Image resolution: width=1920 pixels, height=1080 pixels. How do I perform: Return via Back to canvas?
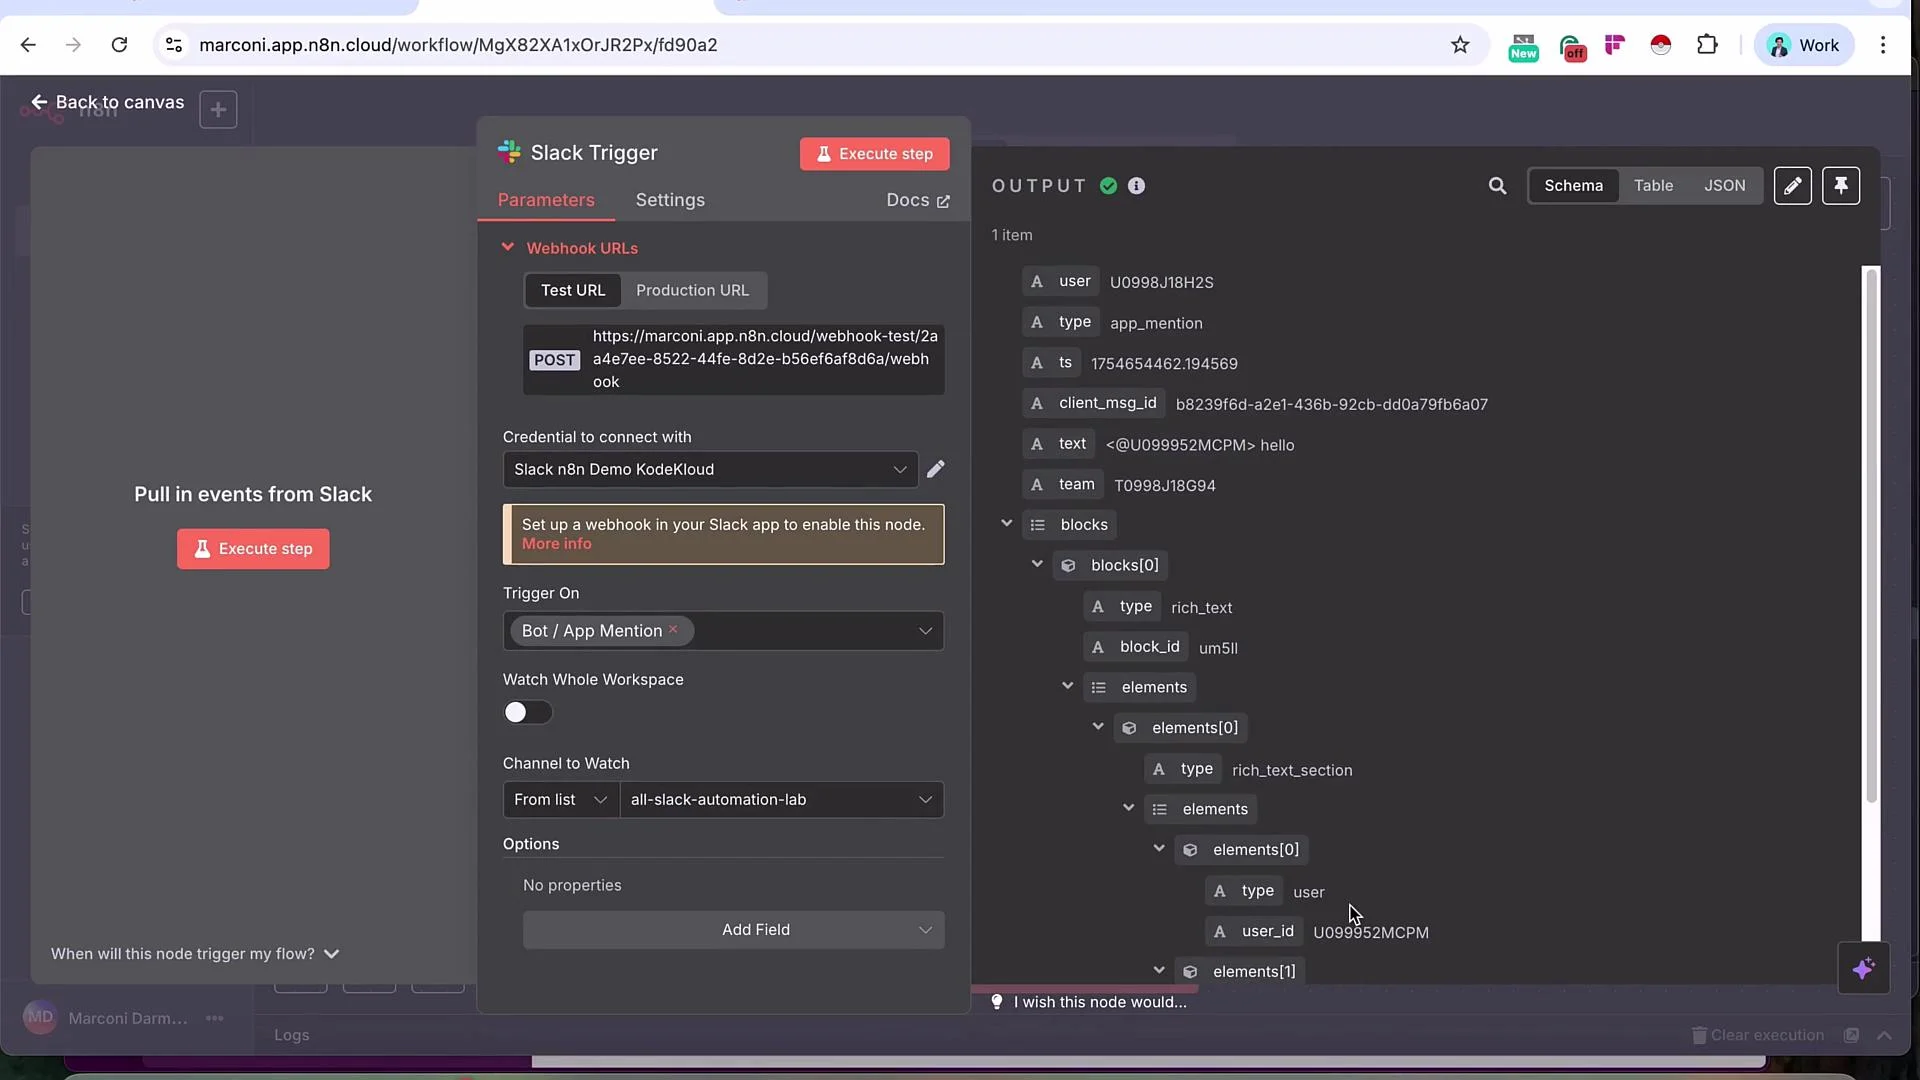click(108, 102)
